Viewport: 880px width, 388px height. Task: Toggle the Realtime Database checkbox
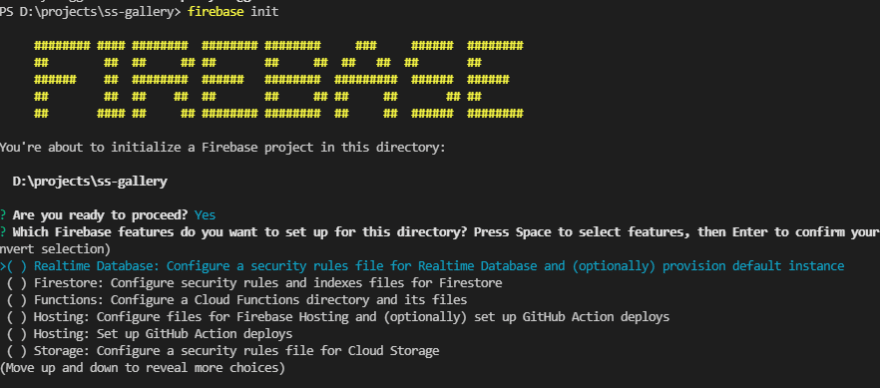point(17,266)
